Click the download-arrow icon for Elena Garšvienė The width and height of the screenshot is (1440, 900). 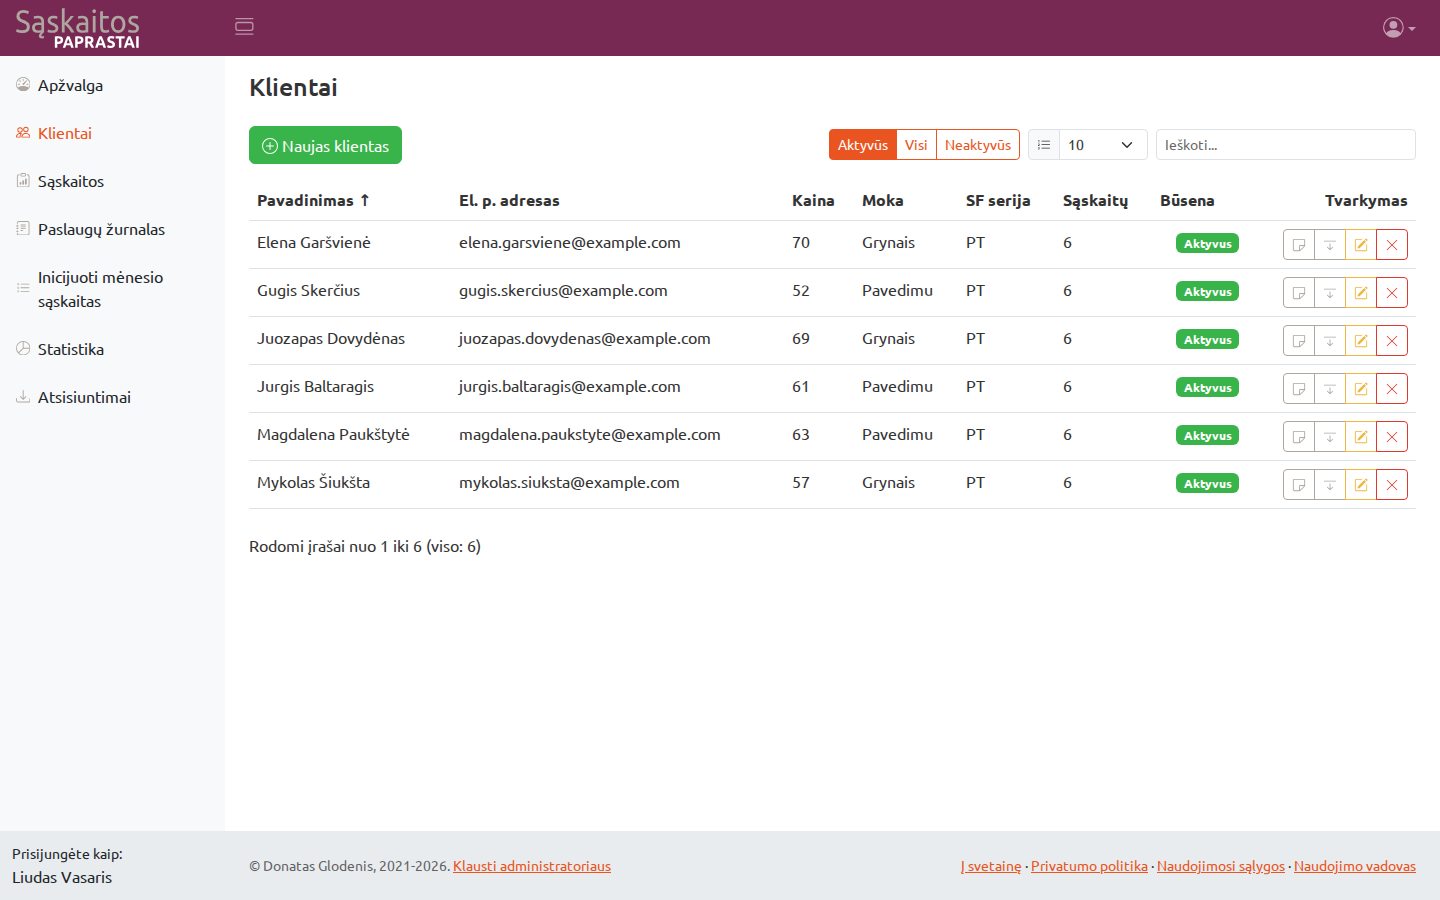pyautogui.click(x=1330, y=245)
